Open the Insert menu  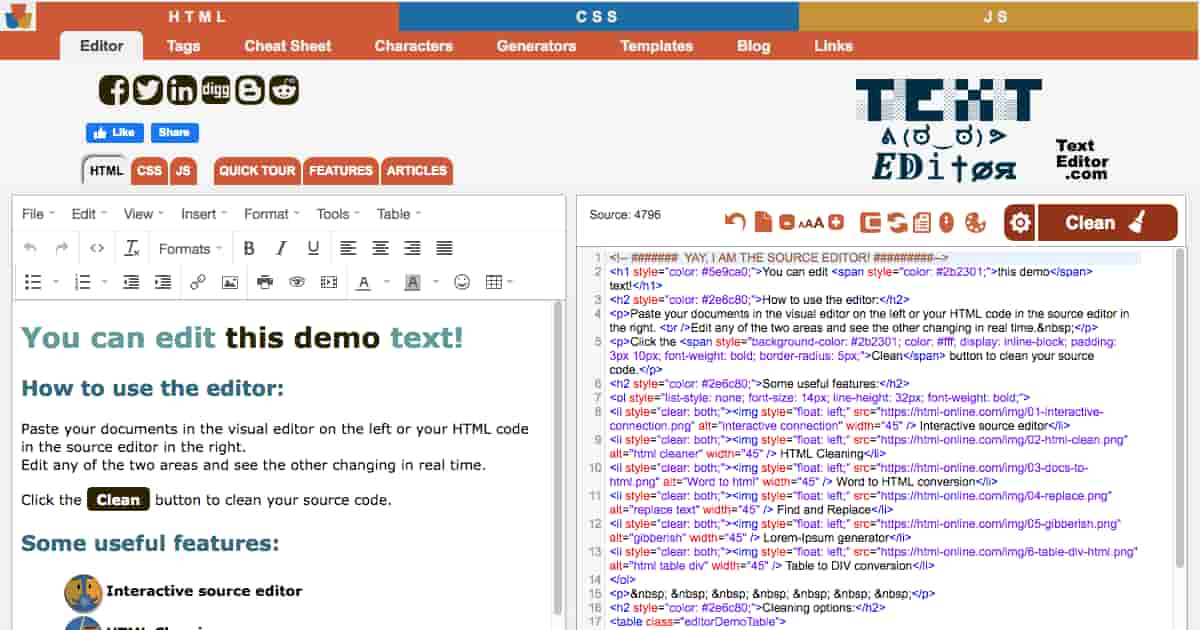[204, 213]
